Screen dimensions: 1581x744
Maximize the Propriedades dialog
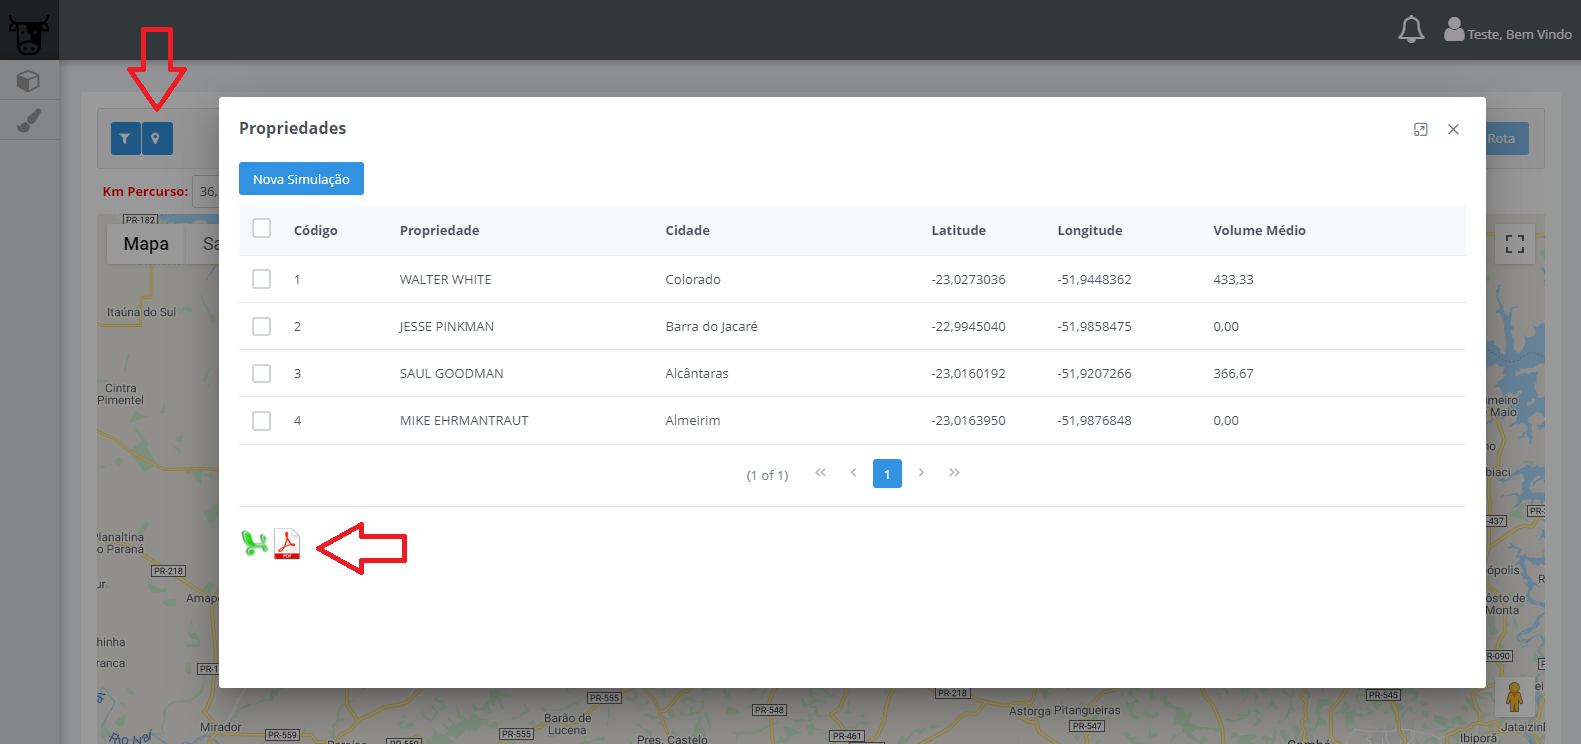click(1420, 130)
